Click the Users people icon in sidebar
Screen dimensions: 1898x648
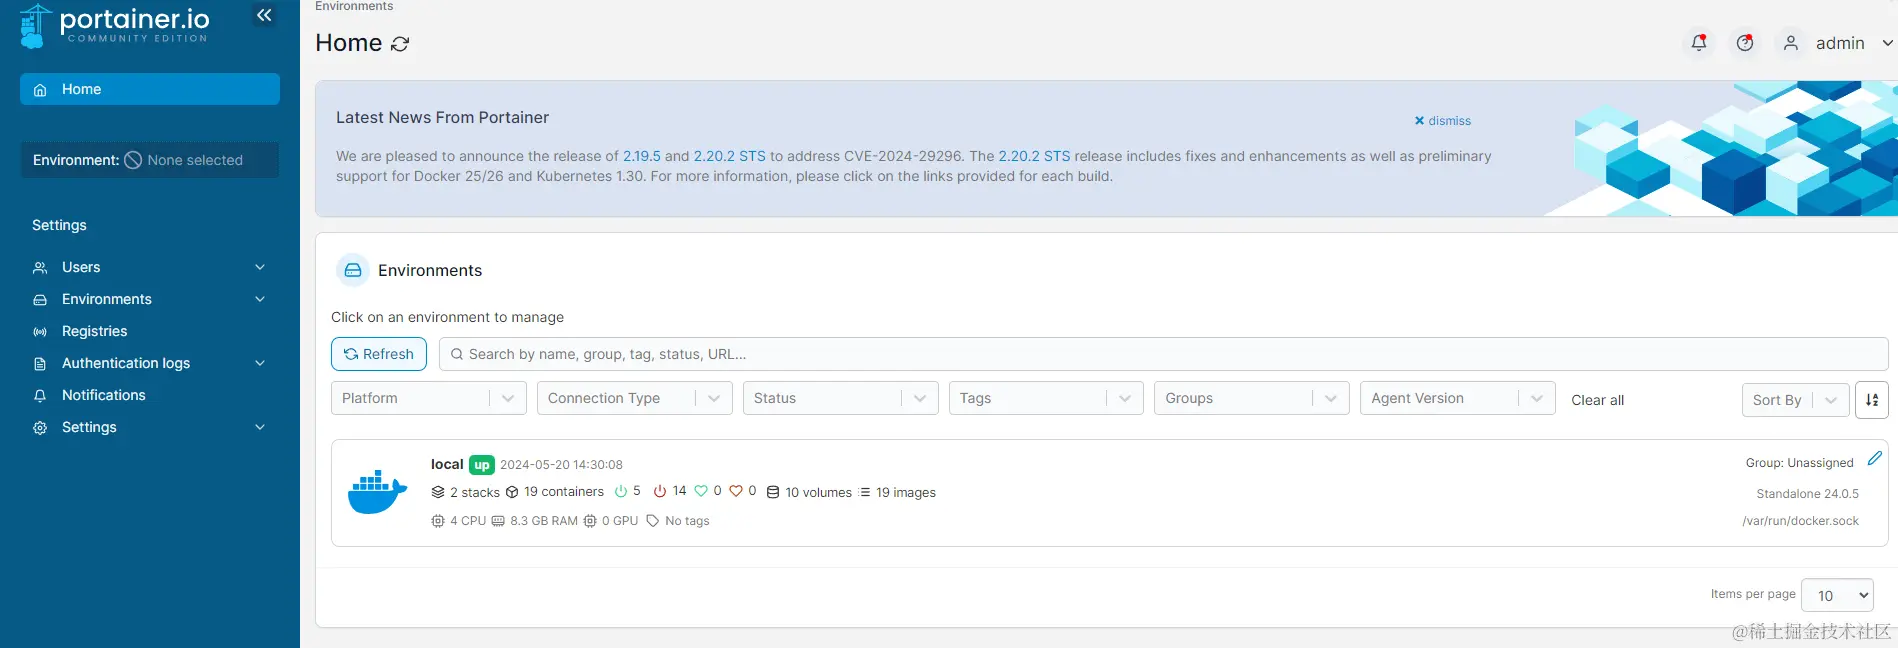[40, 268]
